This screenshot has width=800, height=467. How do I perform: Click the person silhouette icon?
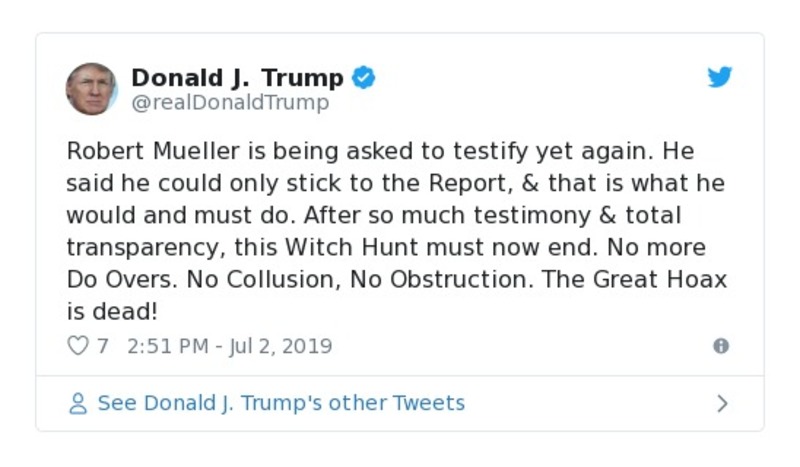78,404
